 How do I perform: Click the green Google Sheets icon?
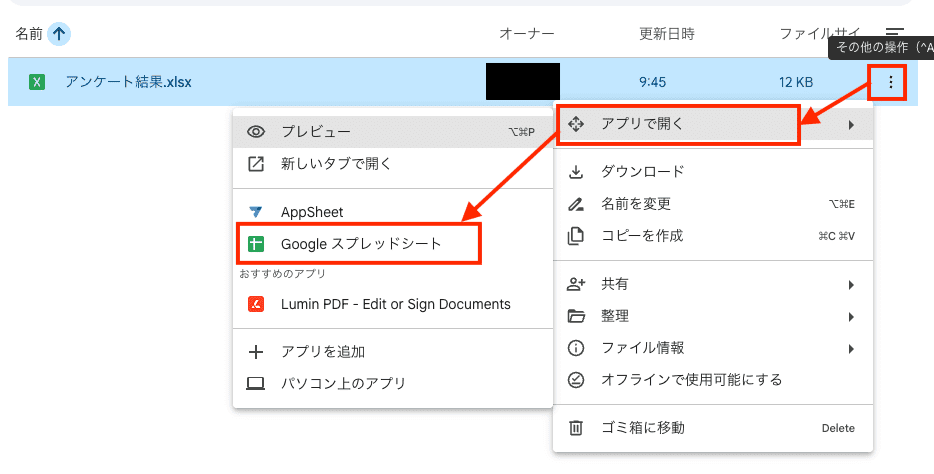(x=256, y=244)
